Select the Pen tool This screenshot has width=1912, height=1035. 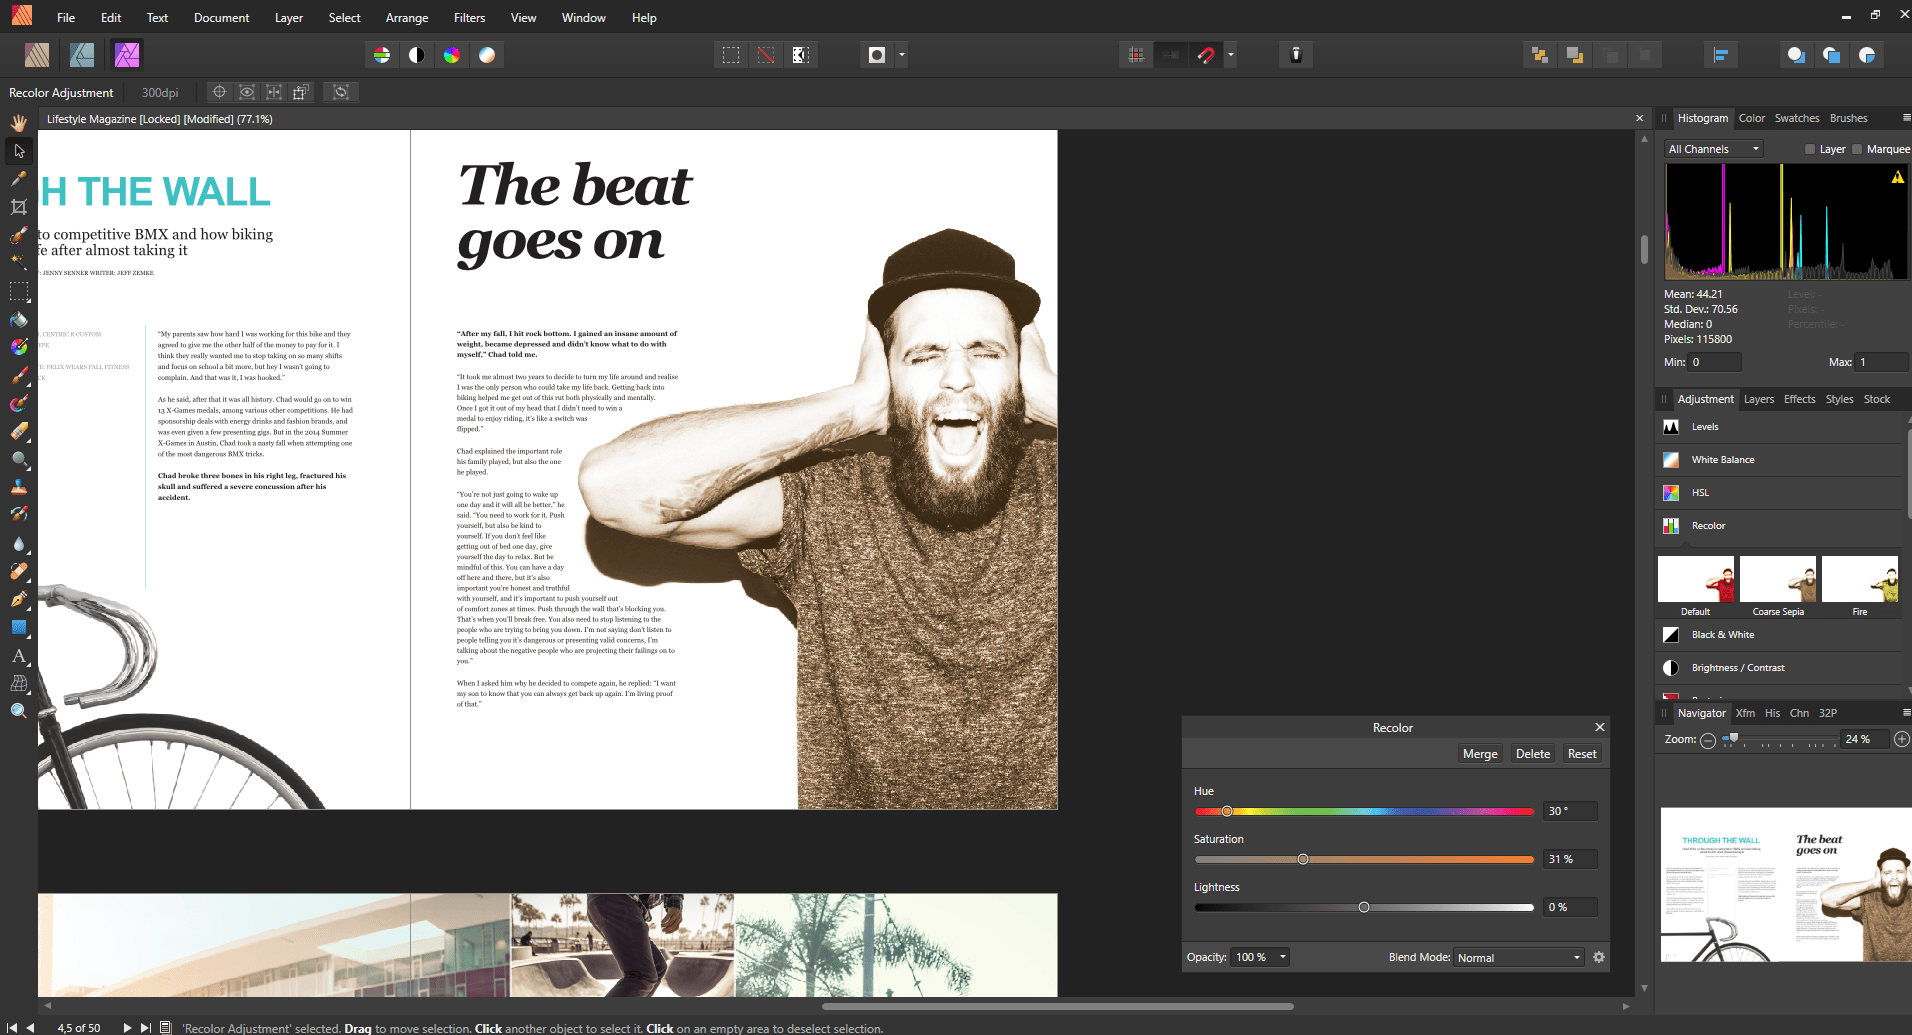[x=19, y=599]
